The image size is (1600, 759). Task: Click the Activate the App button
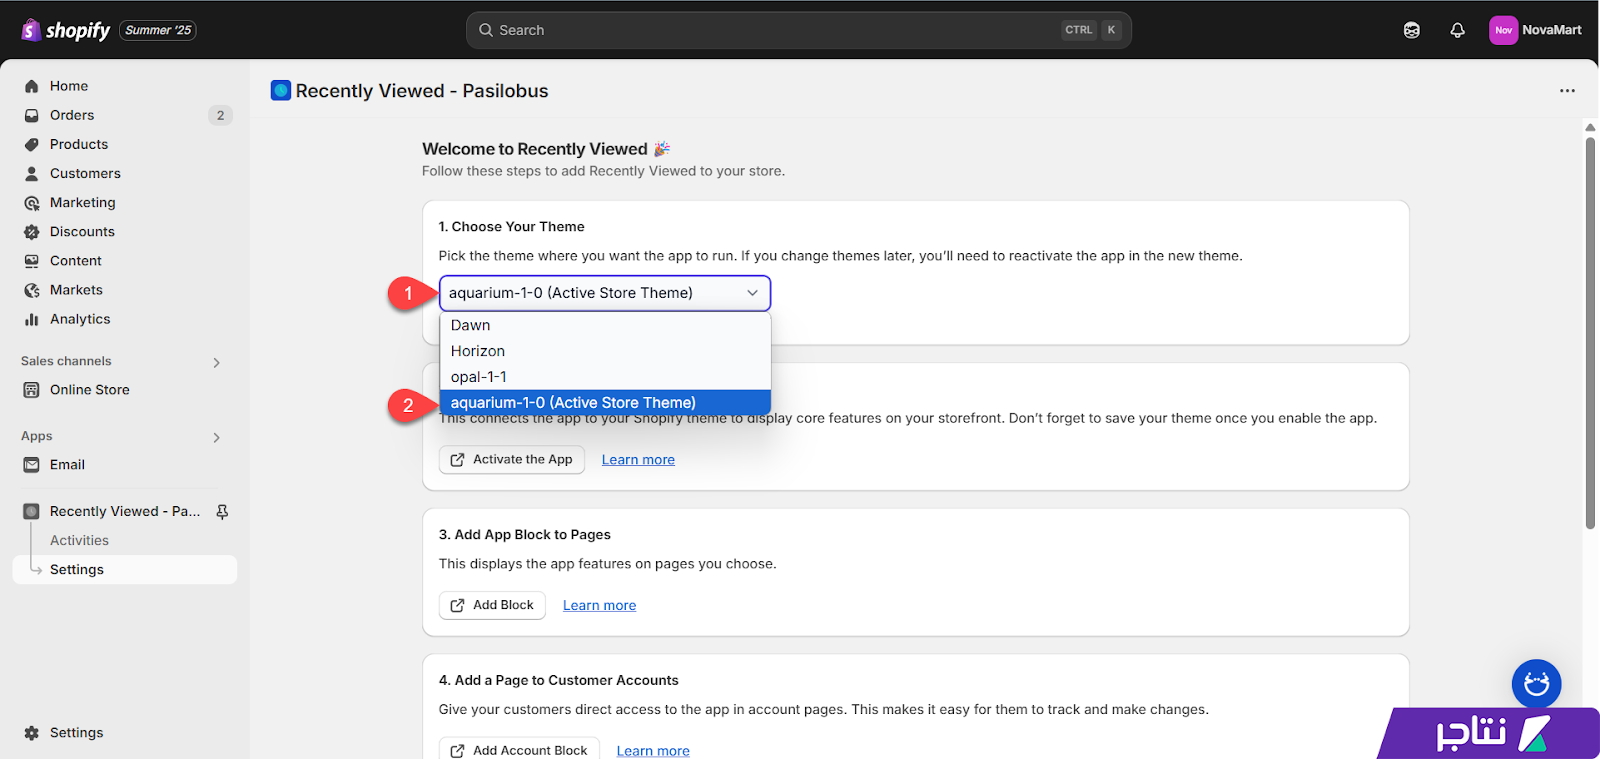511,459
